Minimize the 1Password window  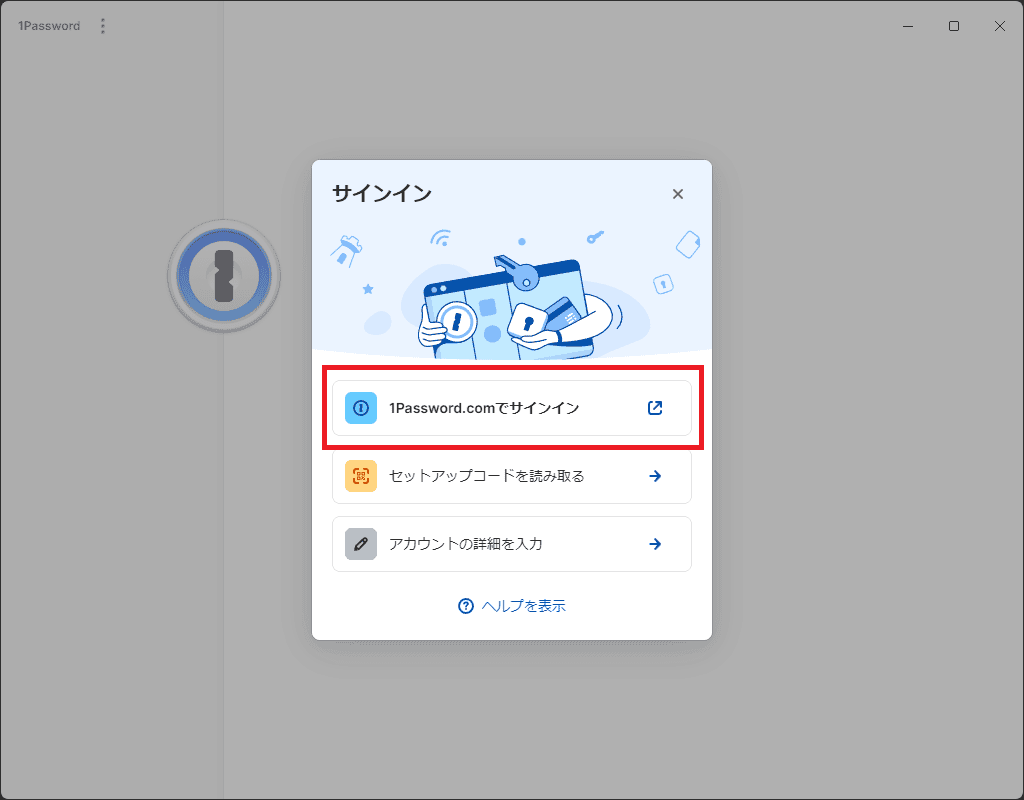coord(908,26)
